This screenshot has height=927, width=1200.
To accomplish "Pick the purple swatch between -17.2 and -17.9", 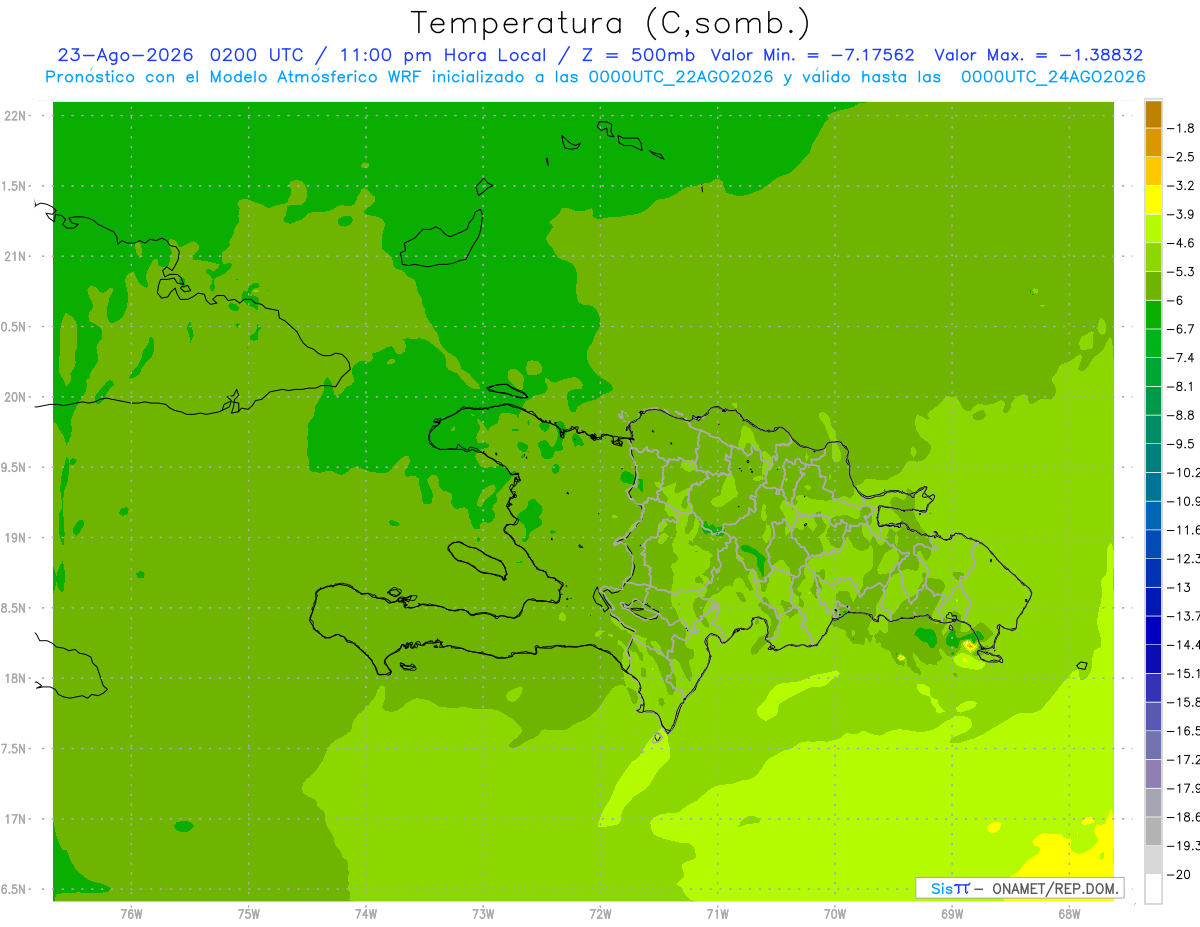I will point(1153,773).
